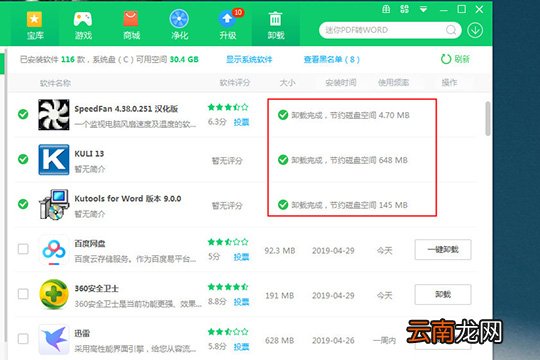Click KULI uninstall complete message 648 MB

click(x=343, y=160)
